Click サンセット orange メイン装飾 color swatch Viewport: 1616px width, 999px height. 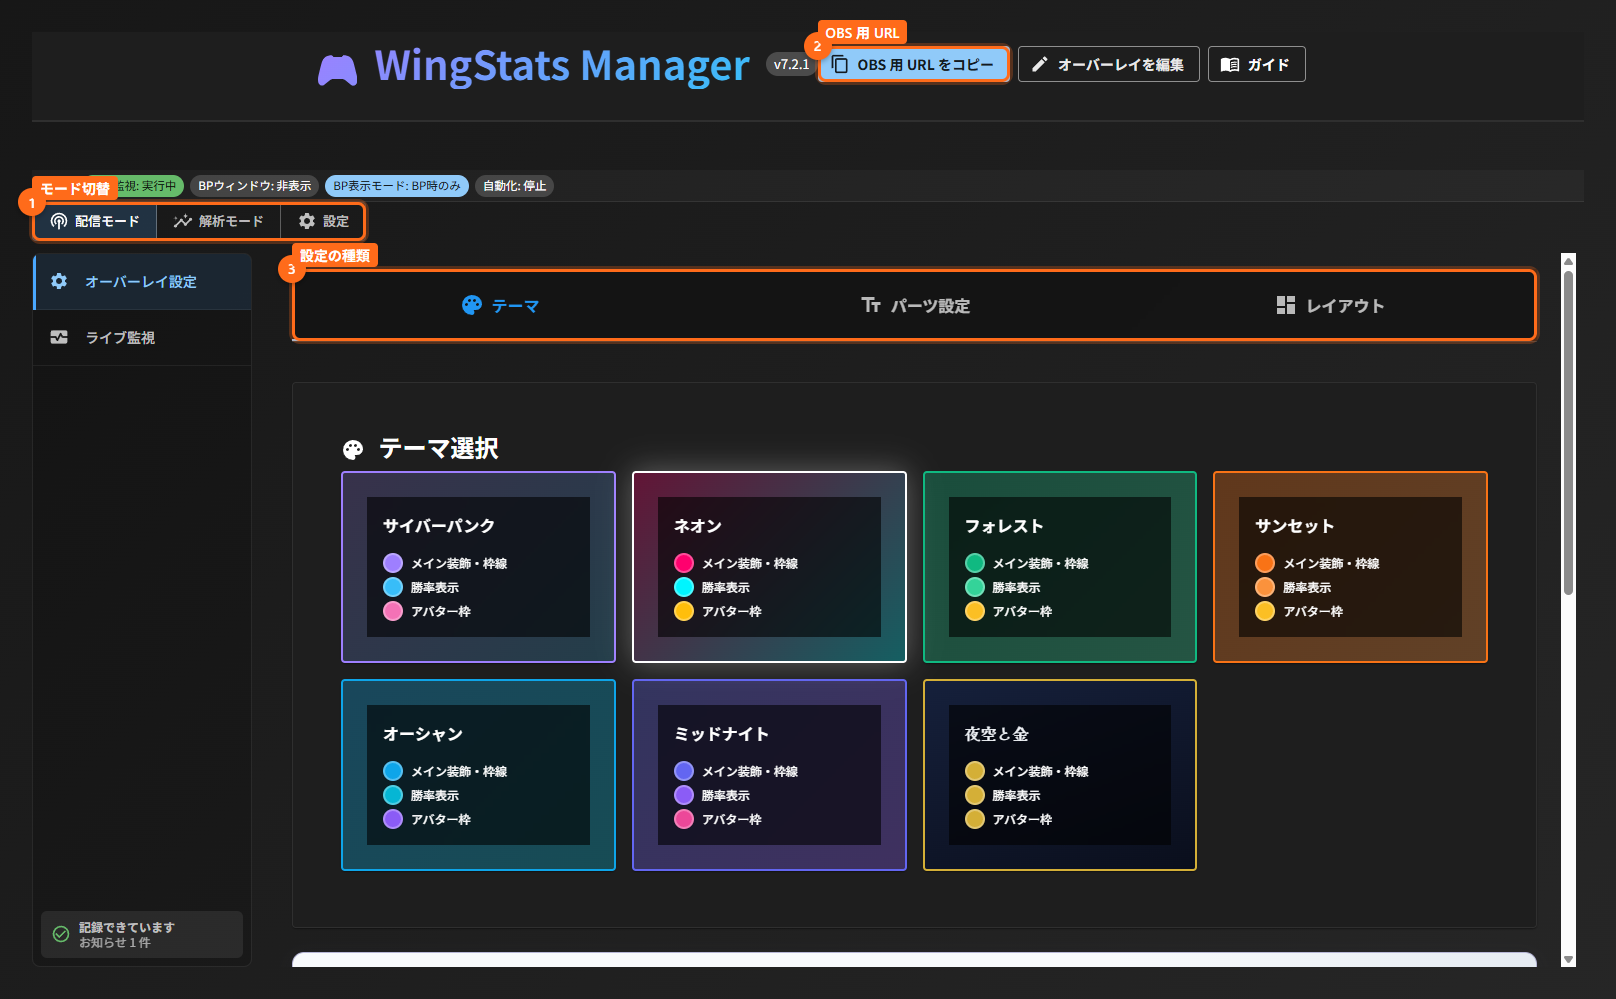click(x=1265, y=563)
